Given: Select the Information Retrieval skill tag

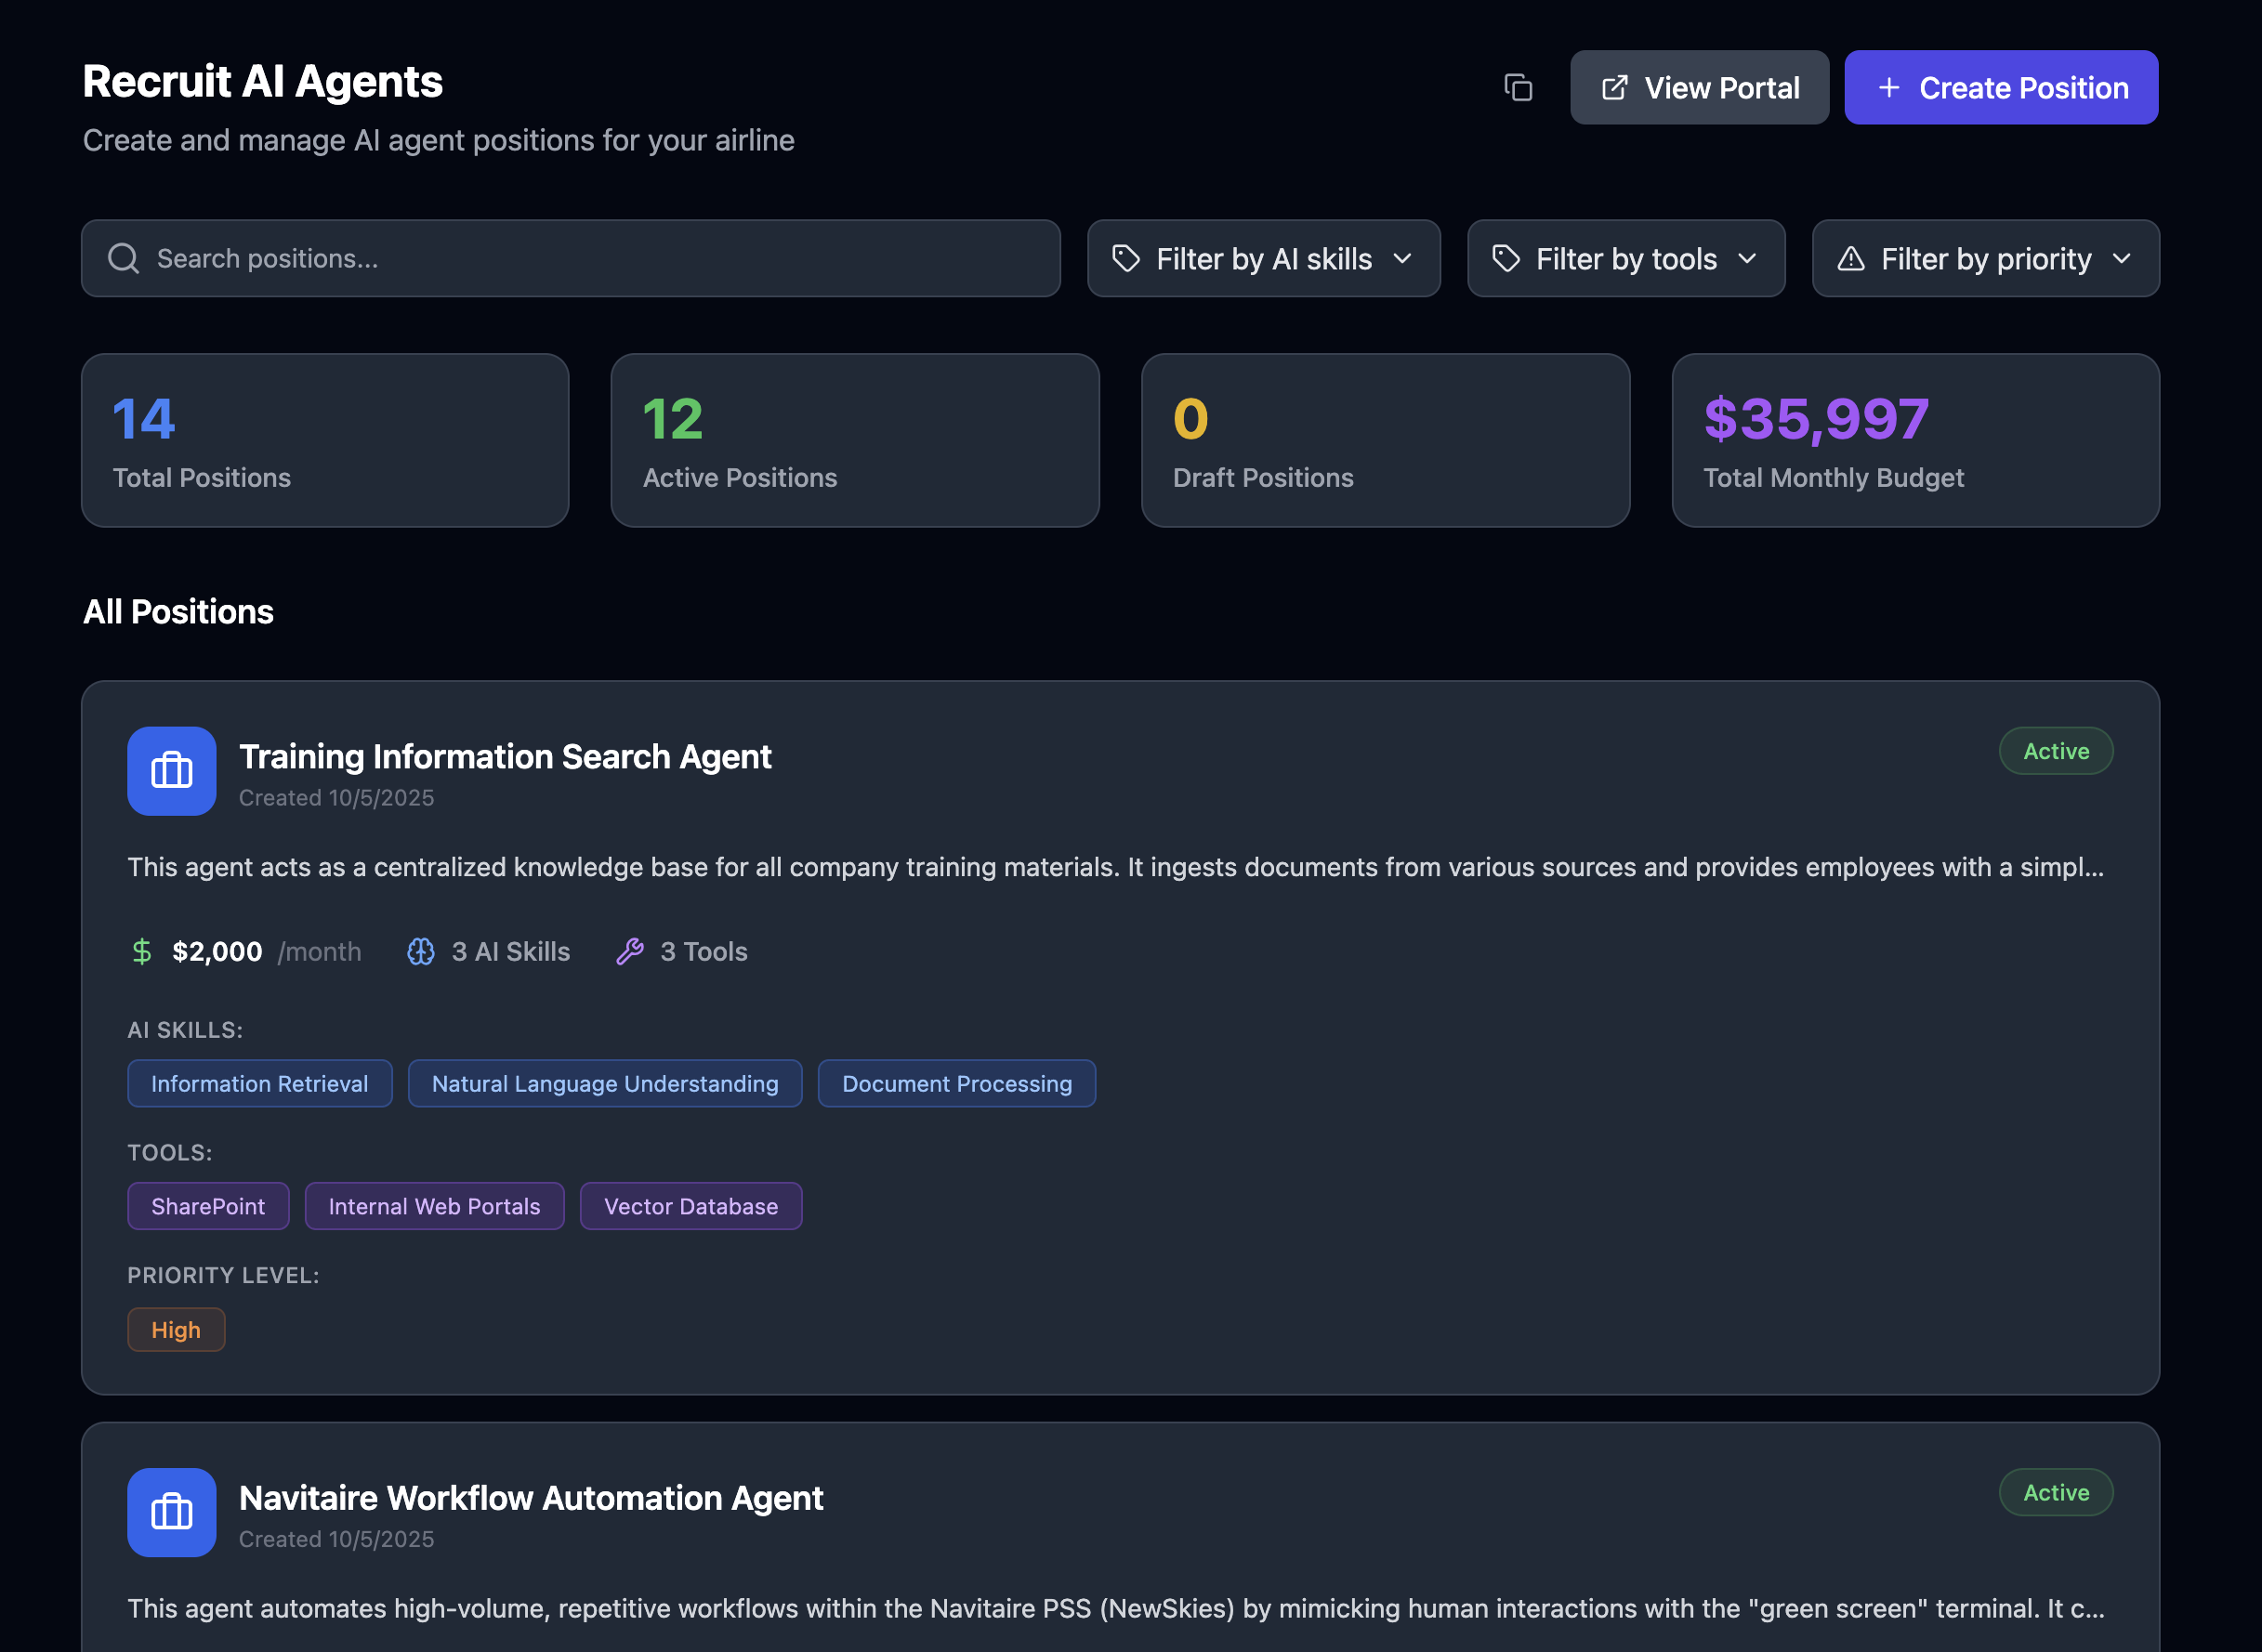Looking at the screenshot, I should coord(260,1083).
